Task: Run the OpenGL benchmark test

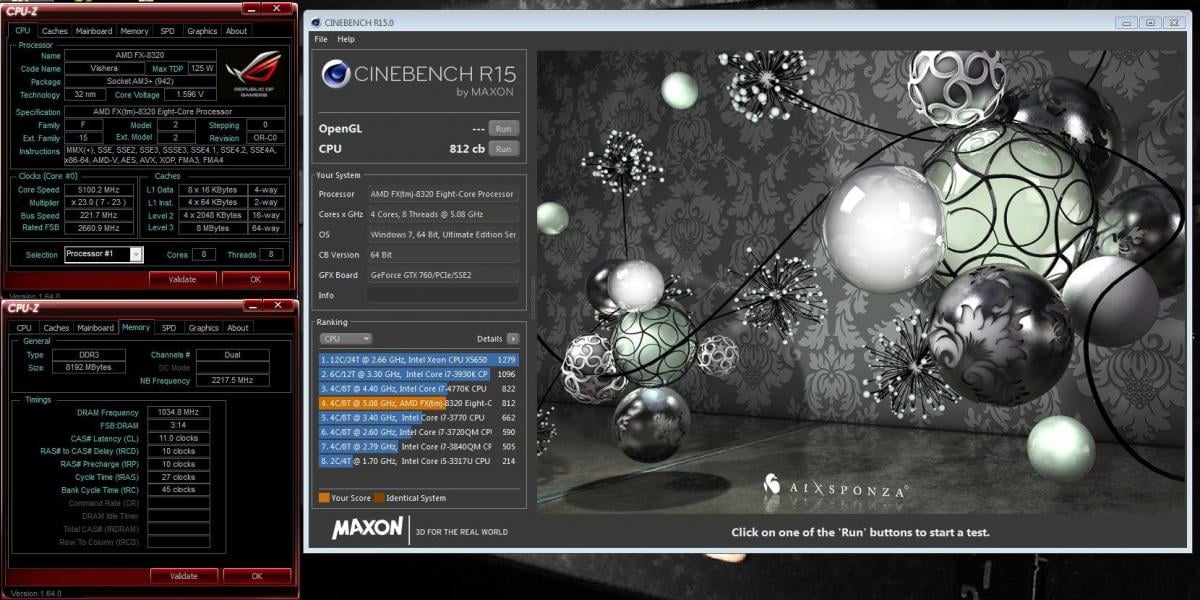Action: click(504, 129)
